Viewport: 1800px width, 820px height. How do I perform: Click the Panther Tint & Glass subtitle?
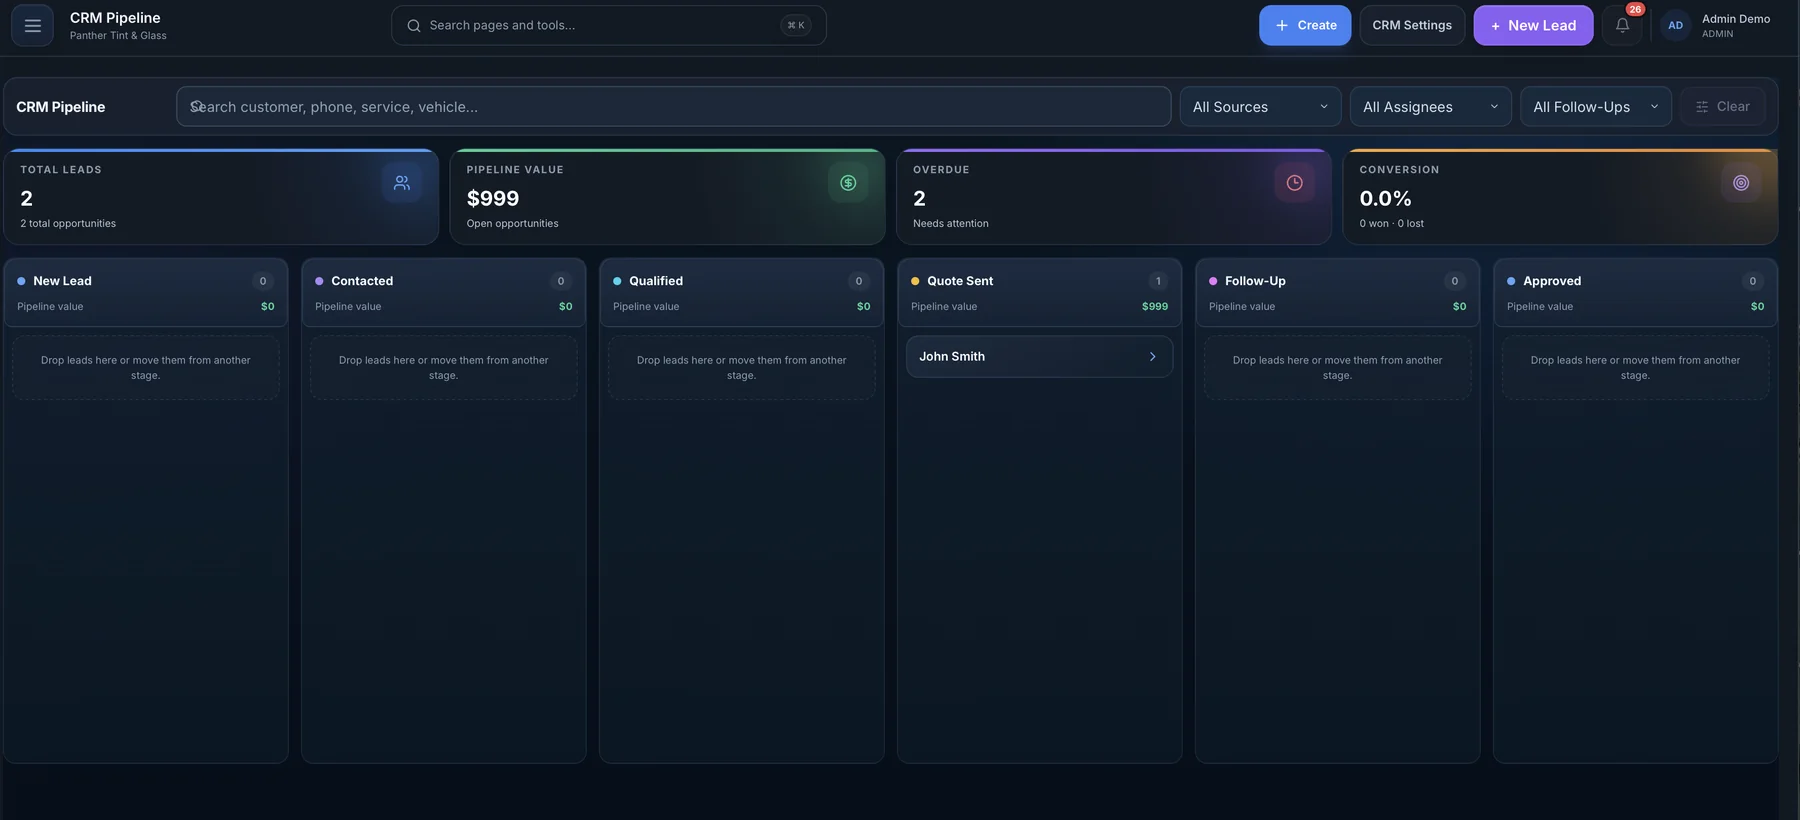click(x=118, y=36)
